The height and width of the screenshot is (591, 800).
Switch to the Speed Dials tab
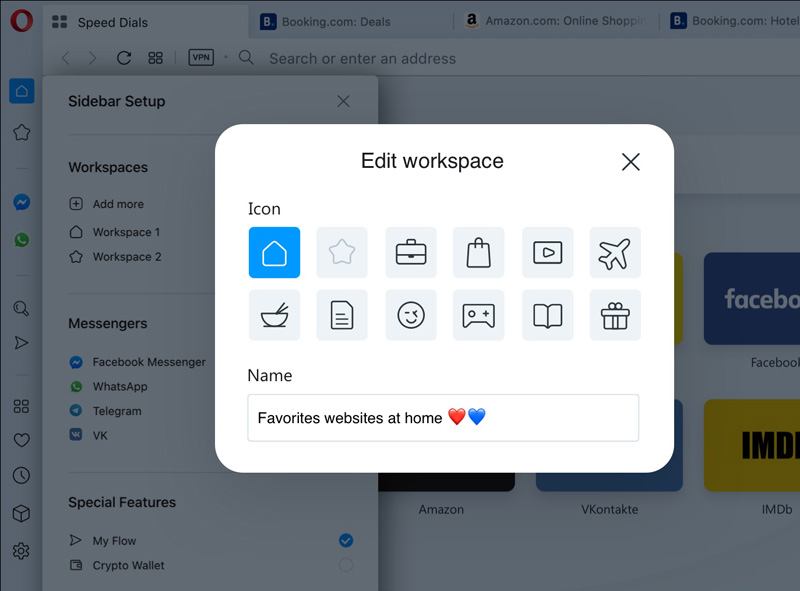(145, 22)
